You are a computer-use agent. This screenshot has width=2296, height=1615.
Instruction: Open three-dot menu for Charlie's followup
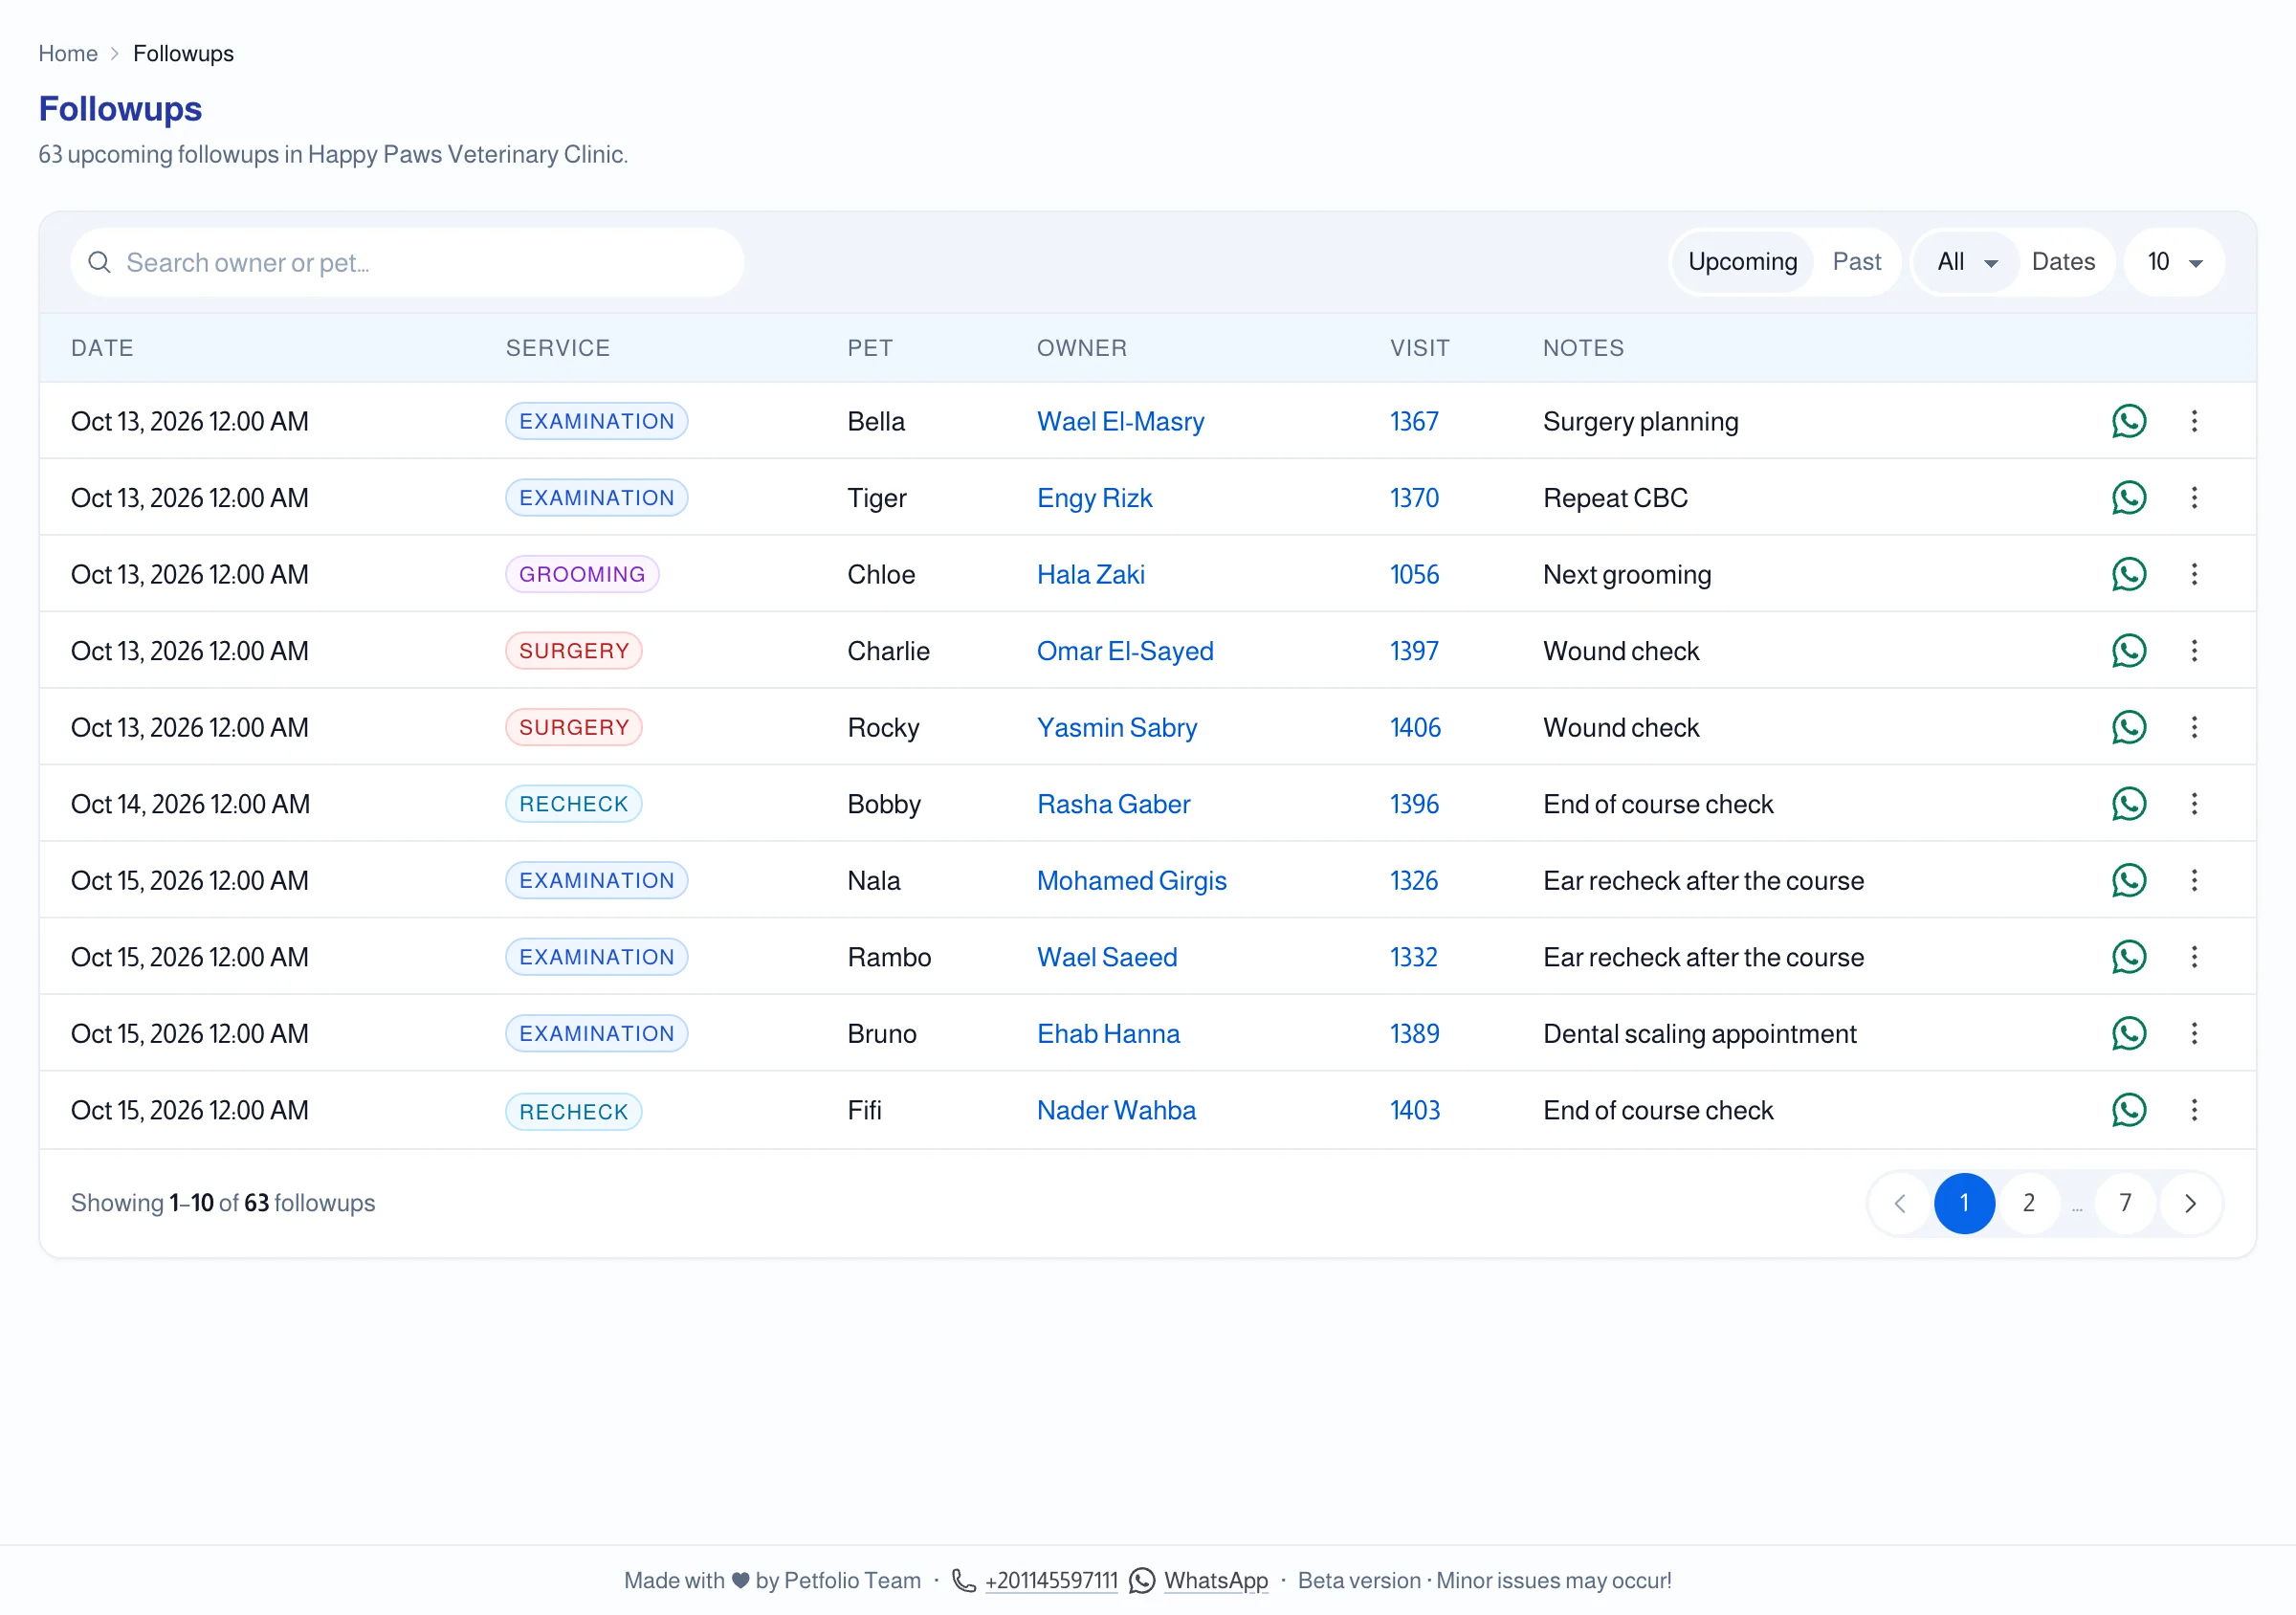point(2194,651)
